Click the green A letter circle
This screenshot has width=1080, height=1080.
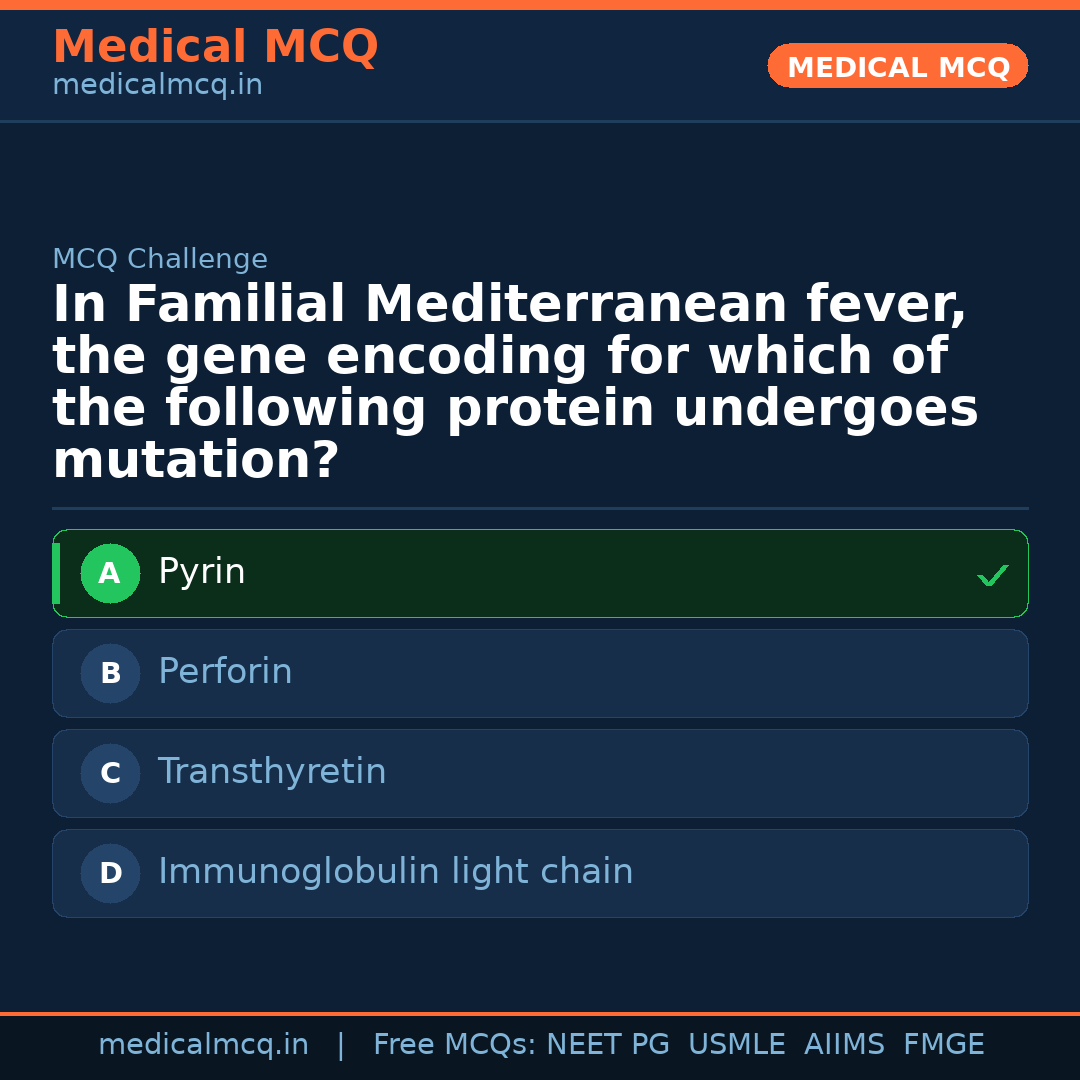coord(110,574)
